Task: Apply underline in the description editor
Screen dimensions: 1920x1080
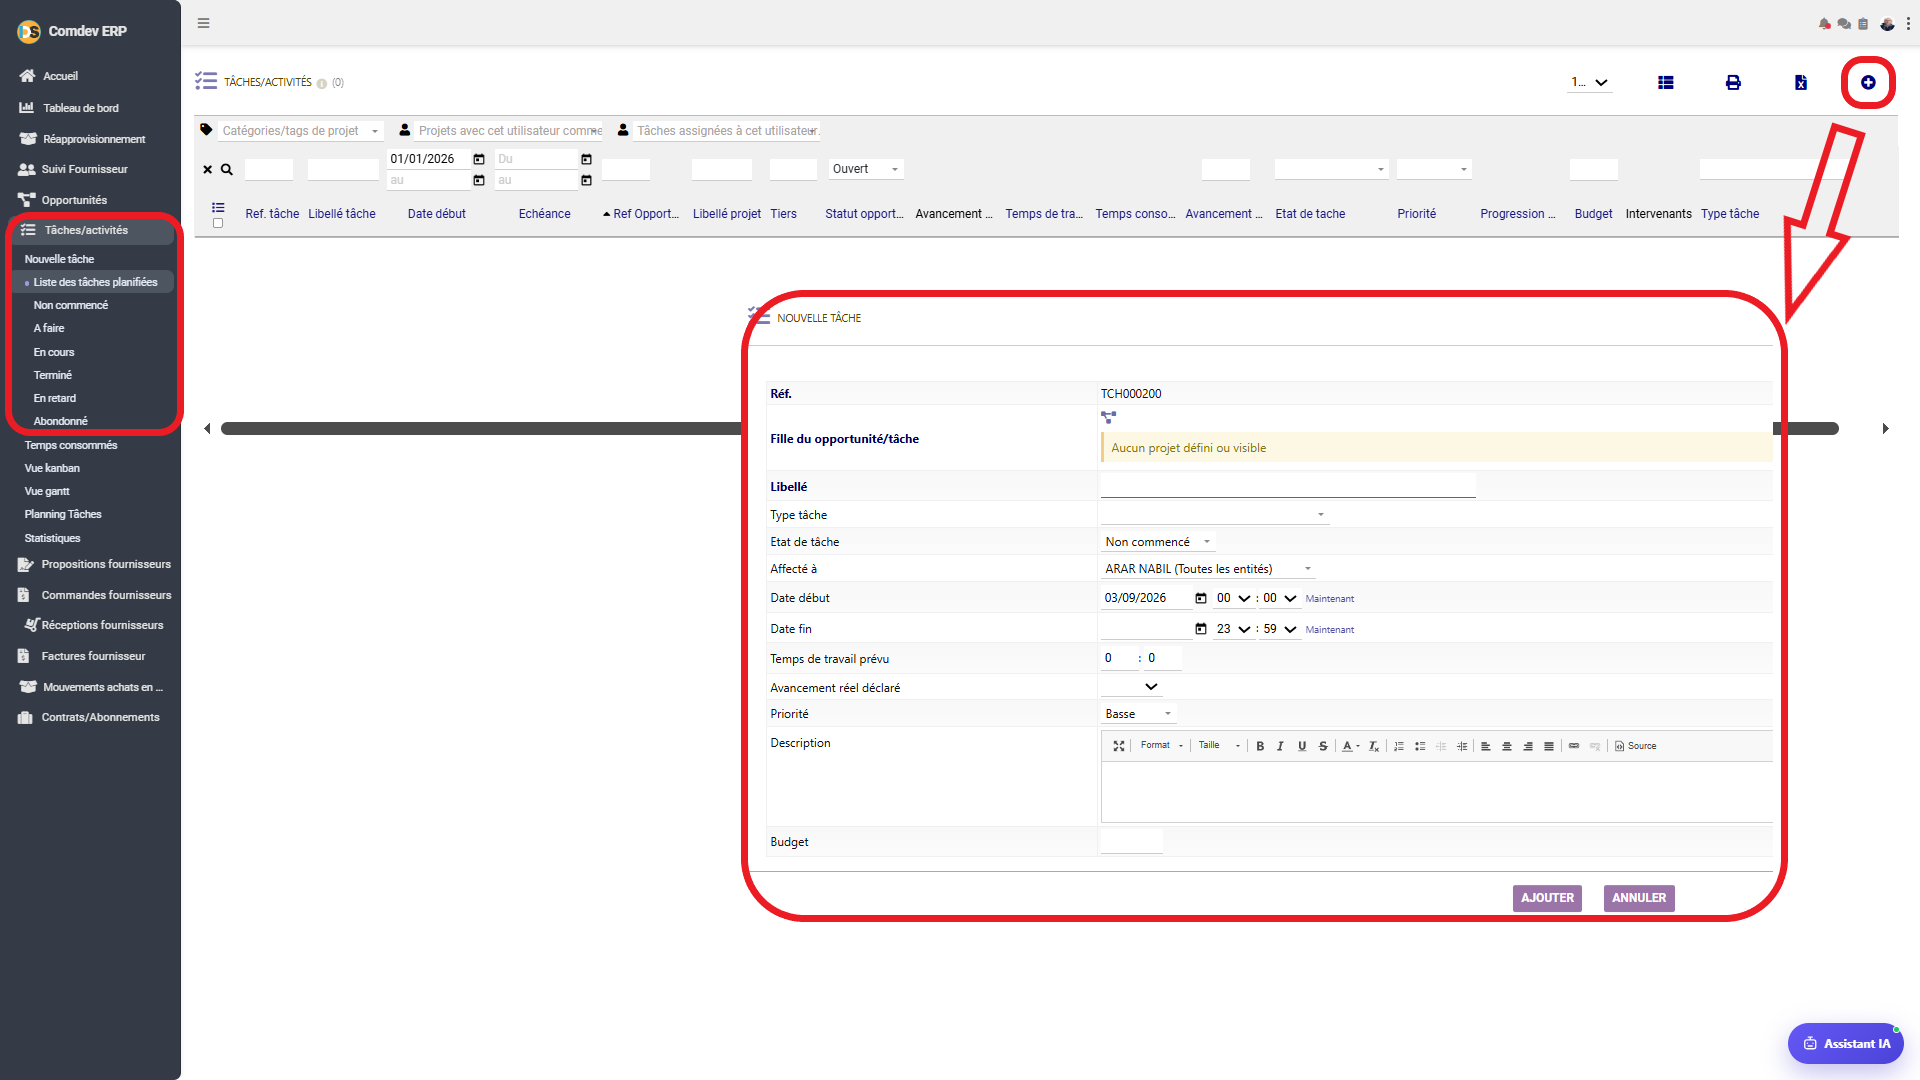Action: pyautogui.click(x=1302, y=746)
